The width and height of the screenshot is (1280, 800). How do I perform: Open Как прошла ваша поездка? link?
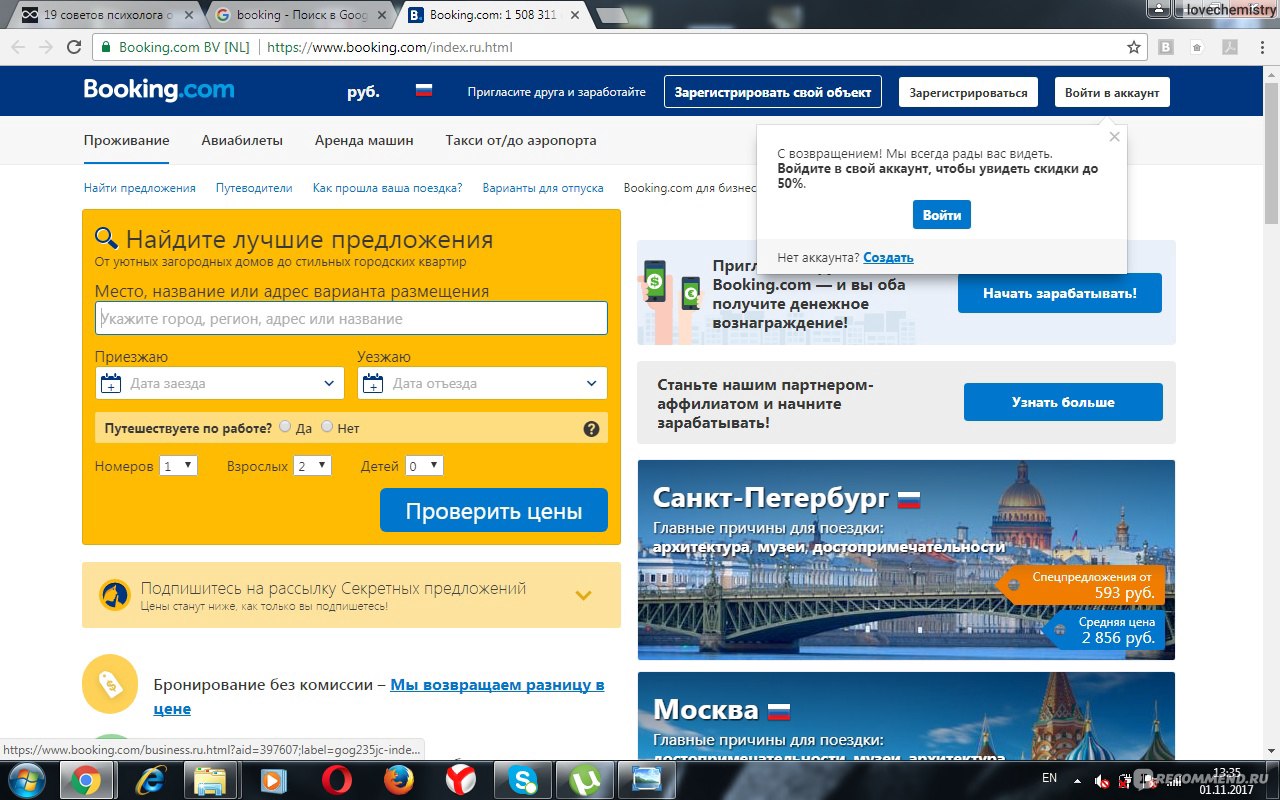pos(387,188)
